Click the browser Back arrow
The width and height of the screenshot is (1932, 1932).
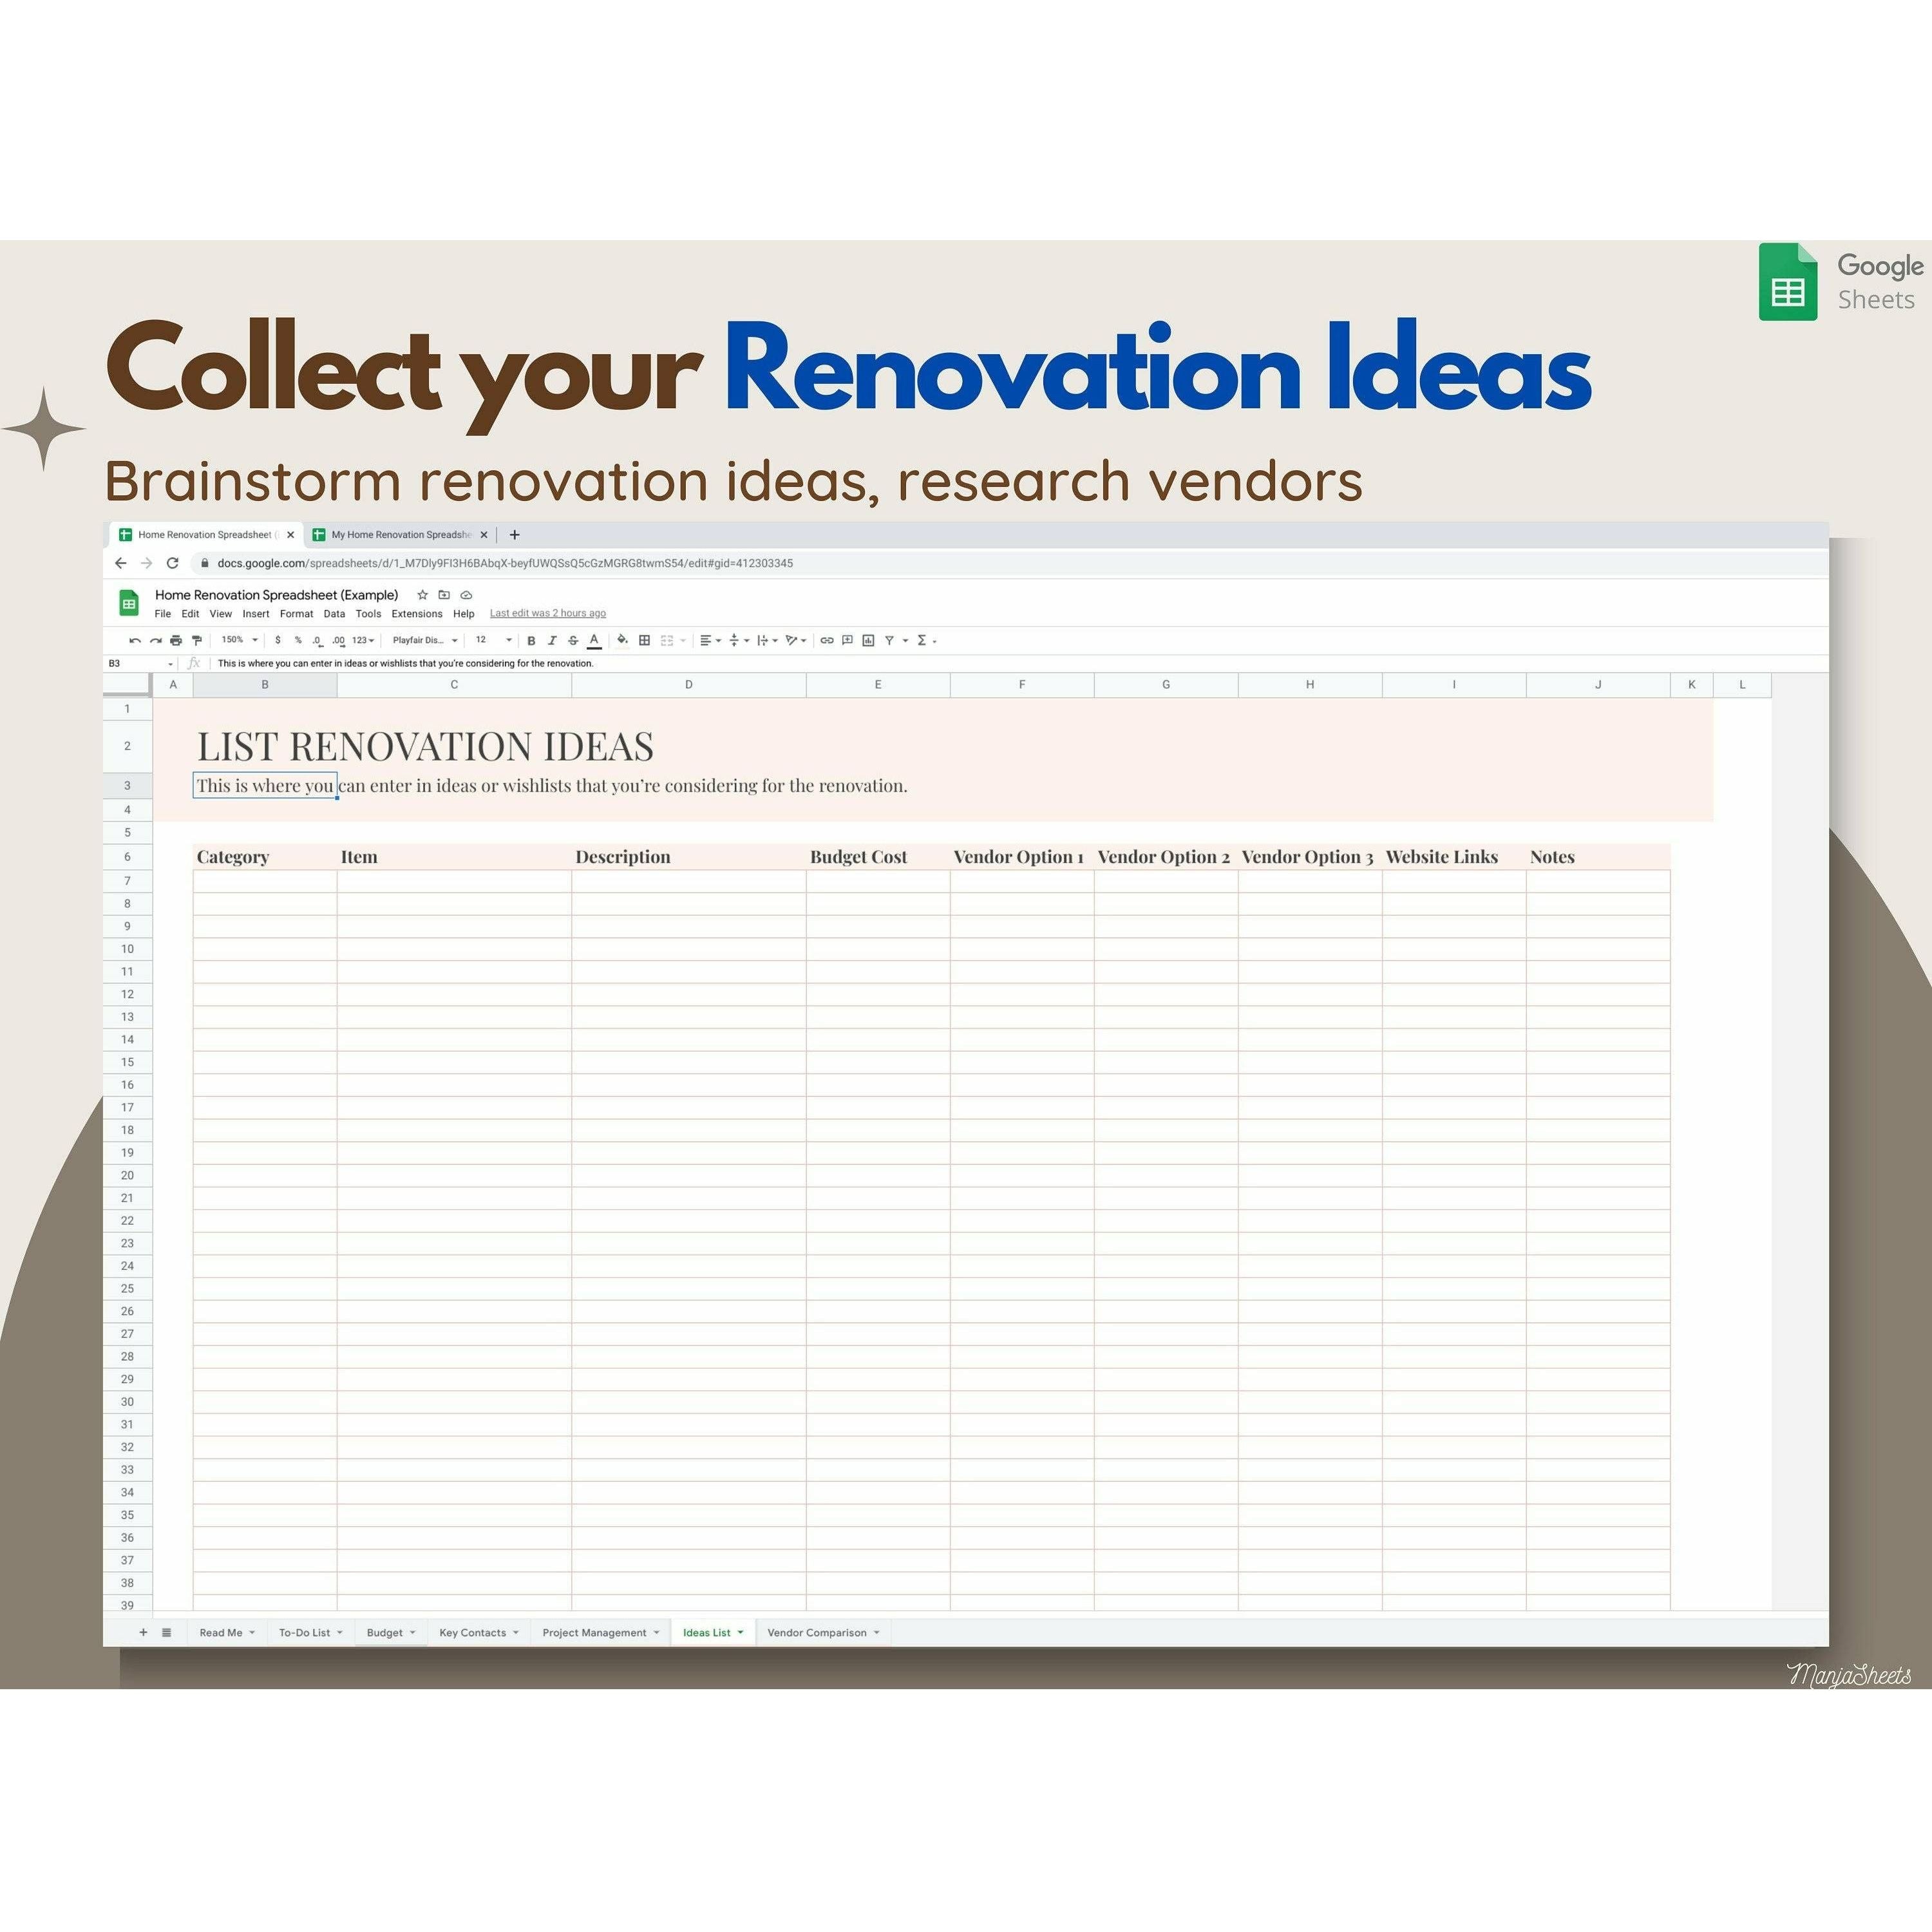121,563
